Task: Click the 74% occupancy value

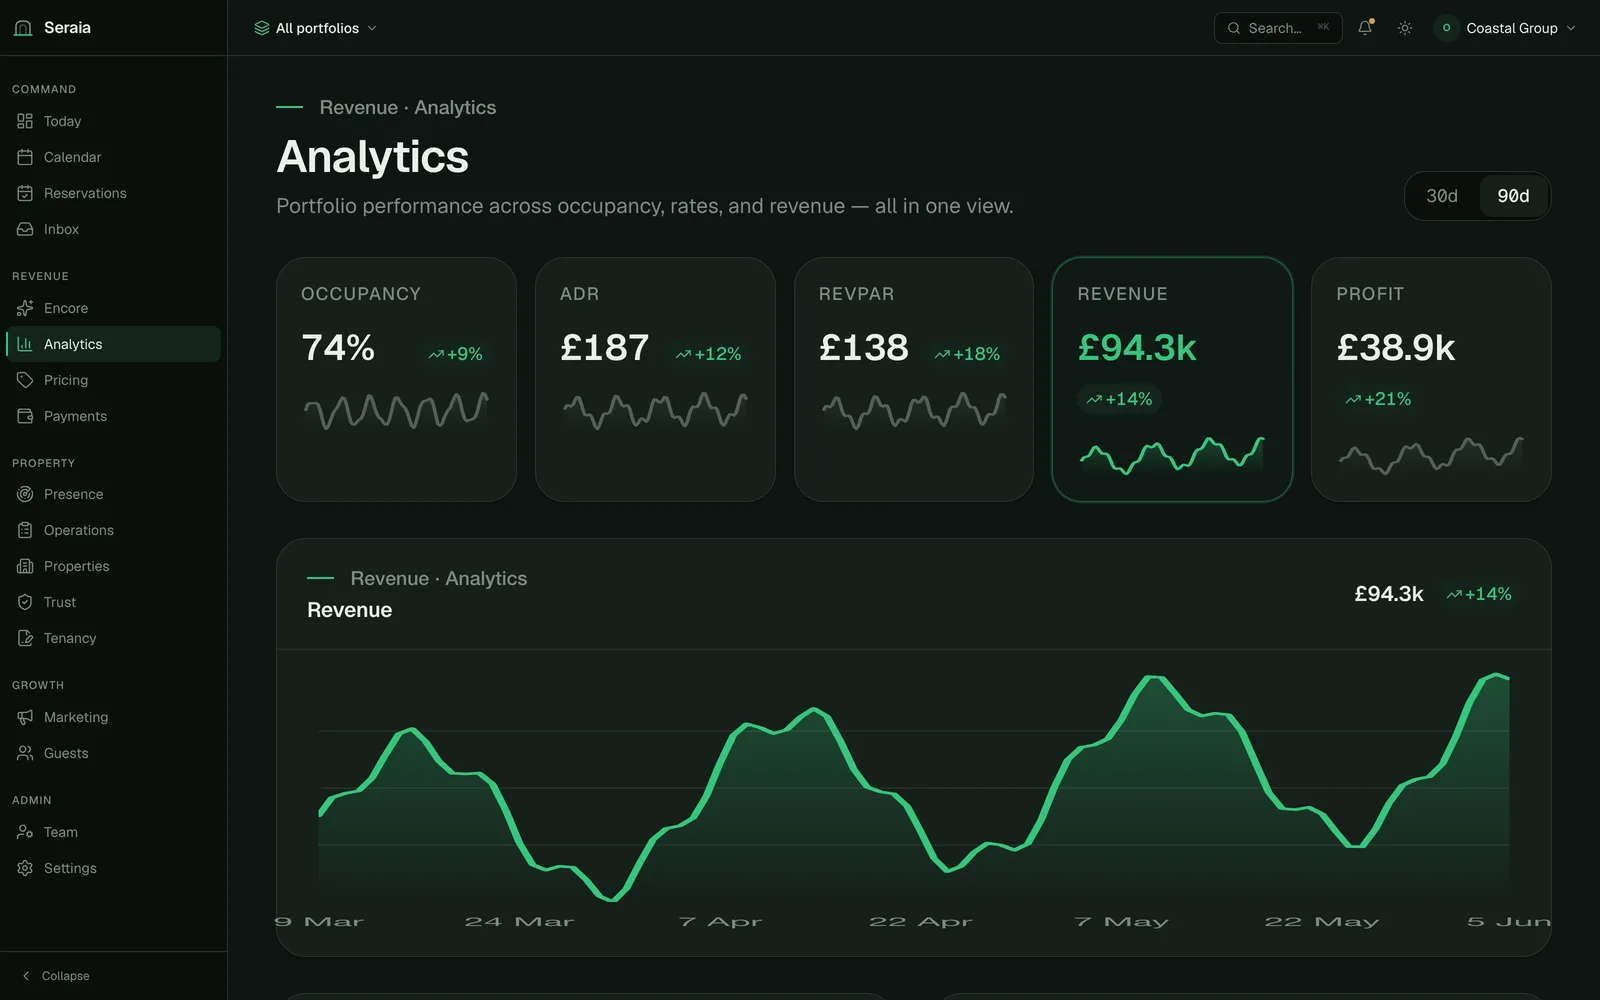Action: [x=338, y=348]
